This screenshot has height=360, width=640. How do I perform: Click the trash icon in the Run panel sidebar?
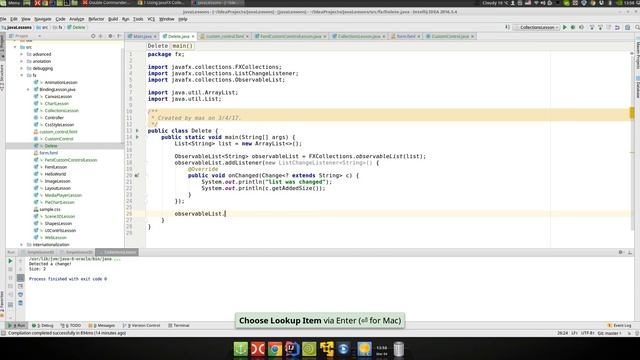pyautogui.click(x=20, y=303)
